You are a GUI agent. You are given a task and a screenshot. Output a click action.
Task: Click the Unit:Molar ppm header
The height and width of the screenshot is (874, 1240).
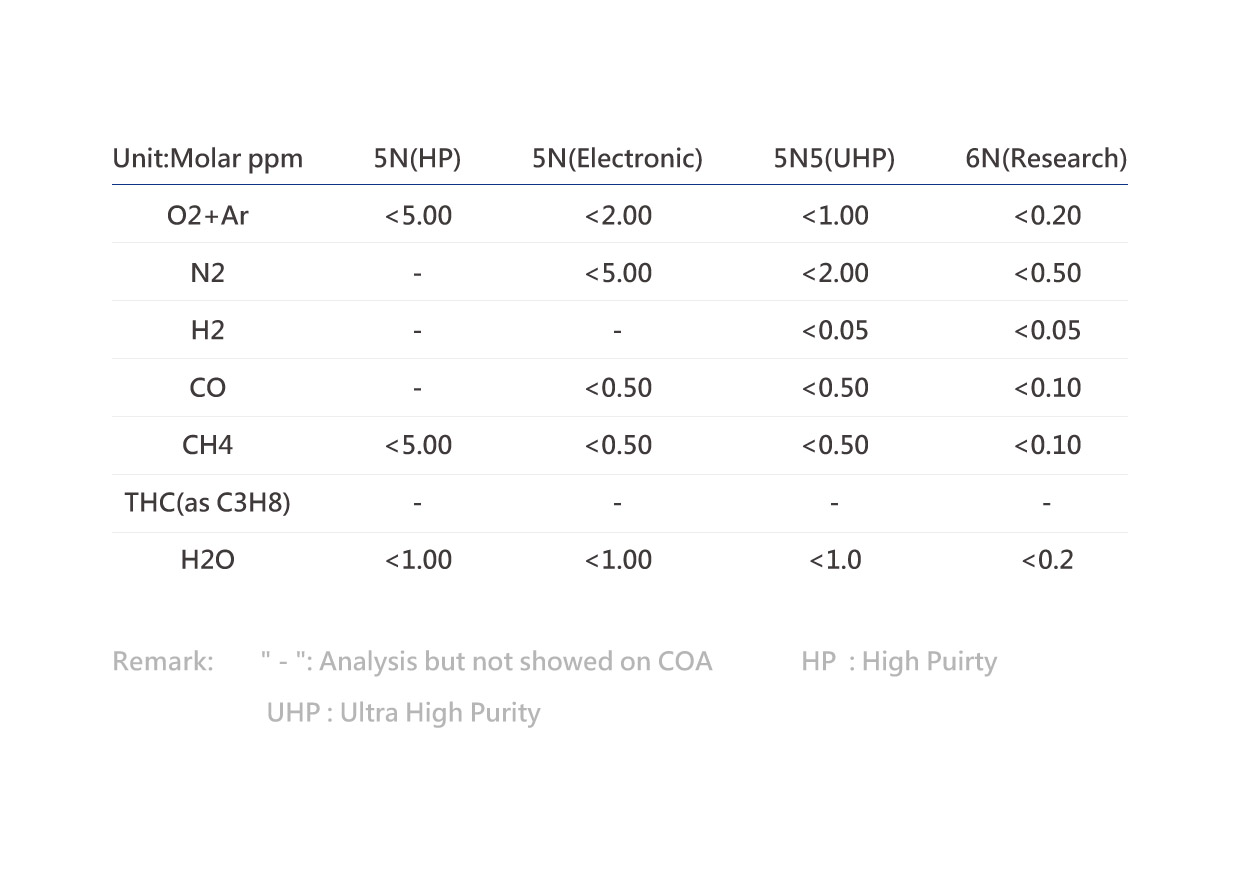click(207, 158)
